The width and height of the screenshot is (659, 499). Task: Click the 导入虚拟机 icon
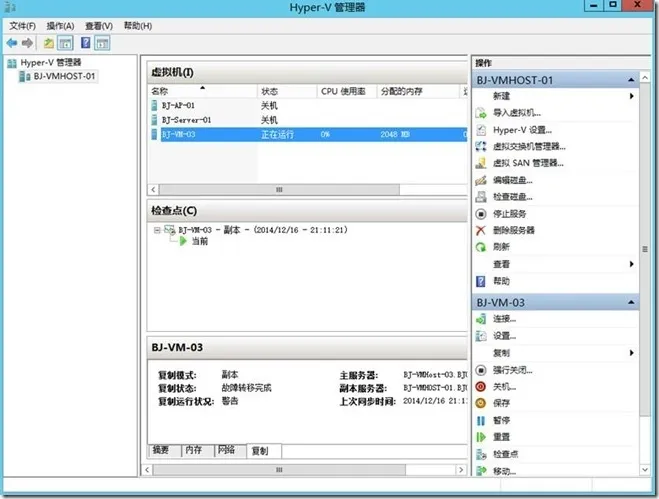[481, 113]
